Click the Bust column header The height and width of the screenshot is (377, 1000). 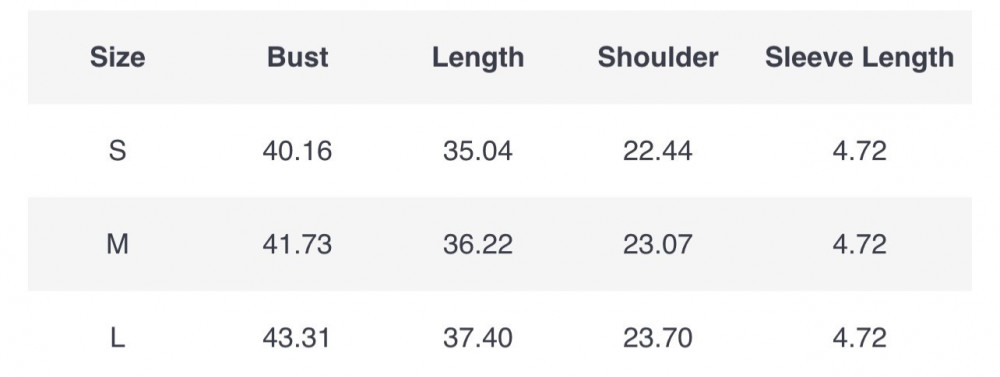pyautogui.click(x=297, y=57)
